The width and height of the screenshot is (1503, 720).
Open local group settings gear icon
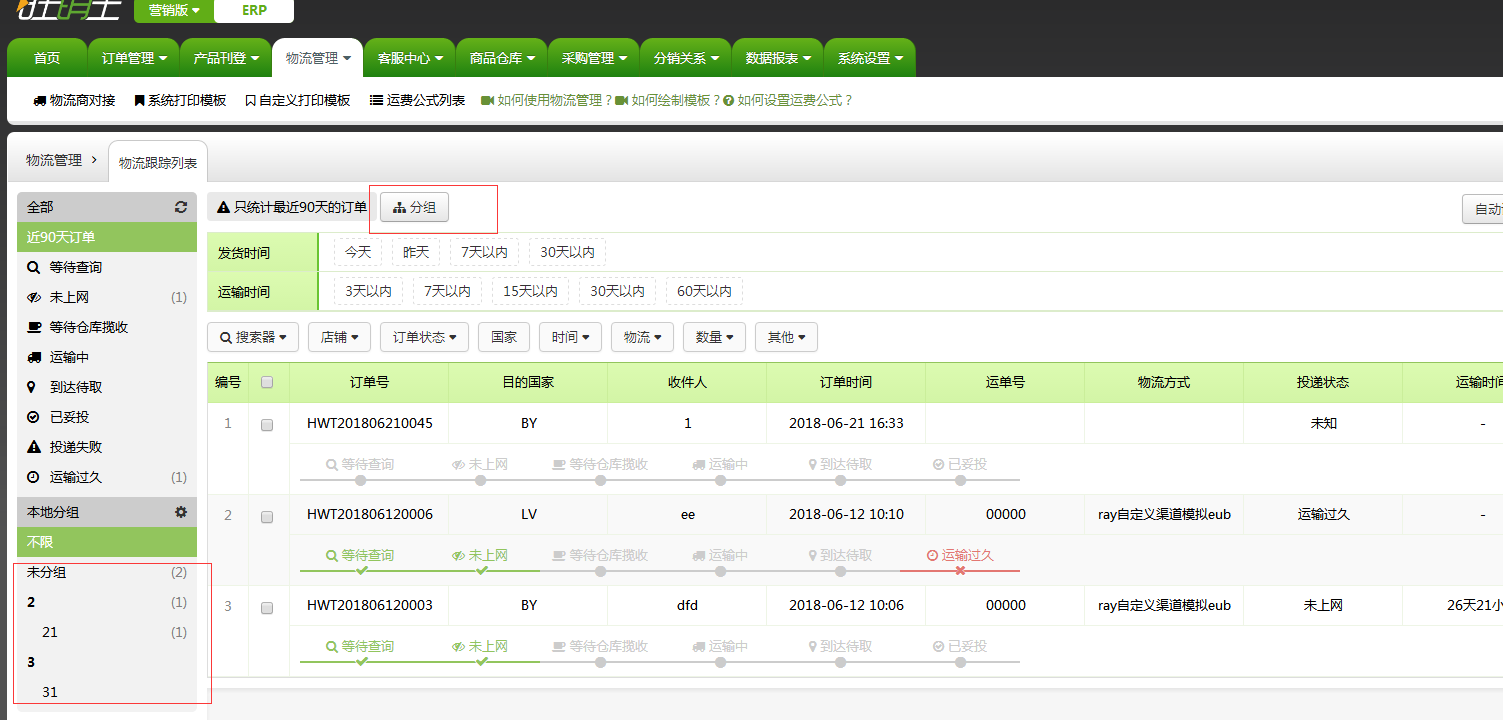pos(181,512)
